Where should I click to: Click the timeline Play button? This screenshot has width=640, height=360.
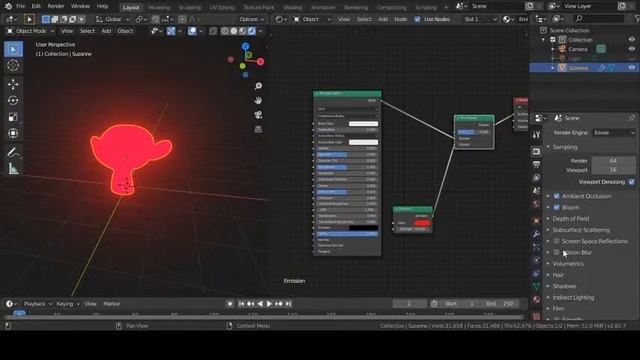(269, 304)
